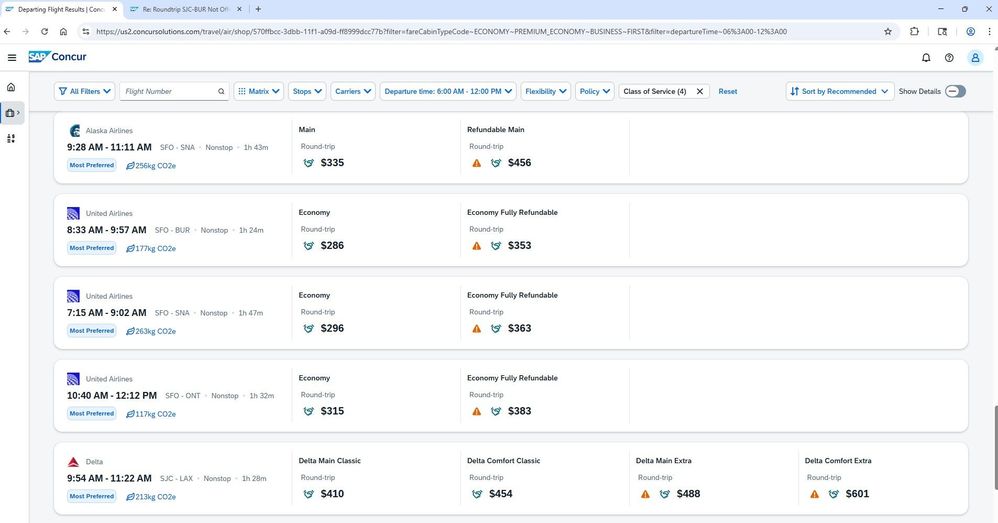This screenshot has width=998, height=523.
Task: Open the help question mark icon
Action: [x=949, y=57]
